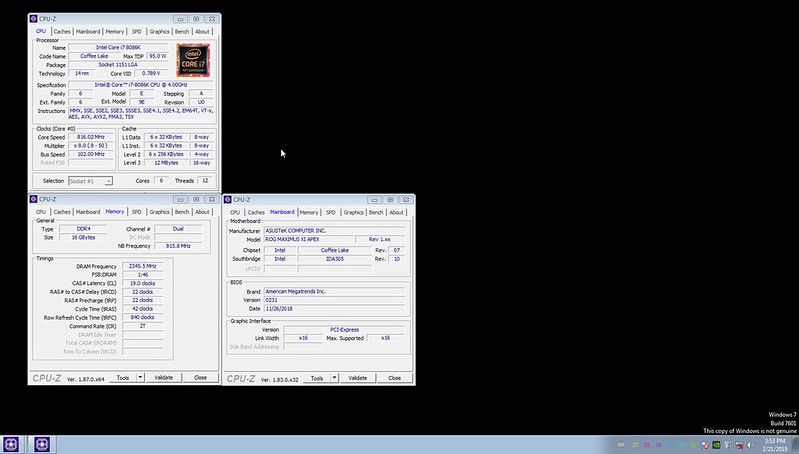Expand the Tools dropdown arrow in the Mainboard window

[334, 378]
